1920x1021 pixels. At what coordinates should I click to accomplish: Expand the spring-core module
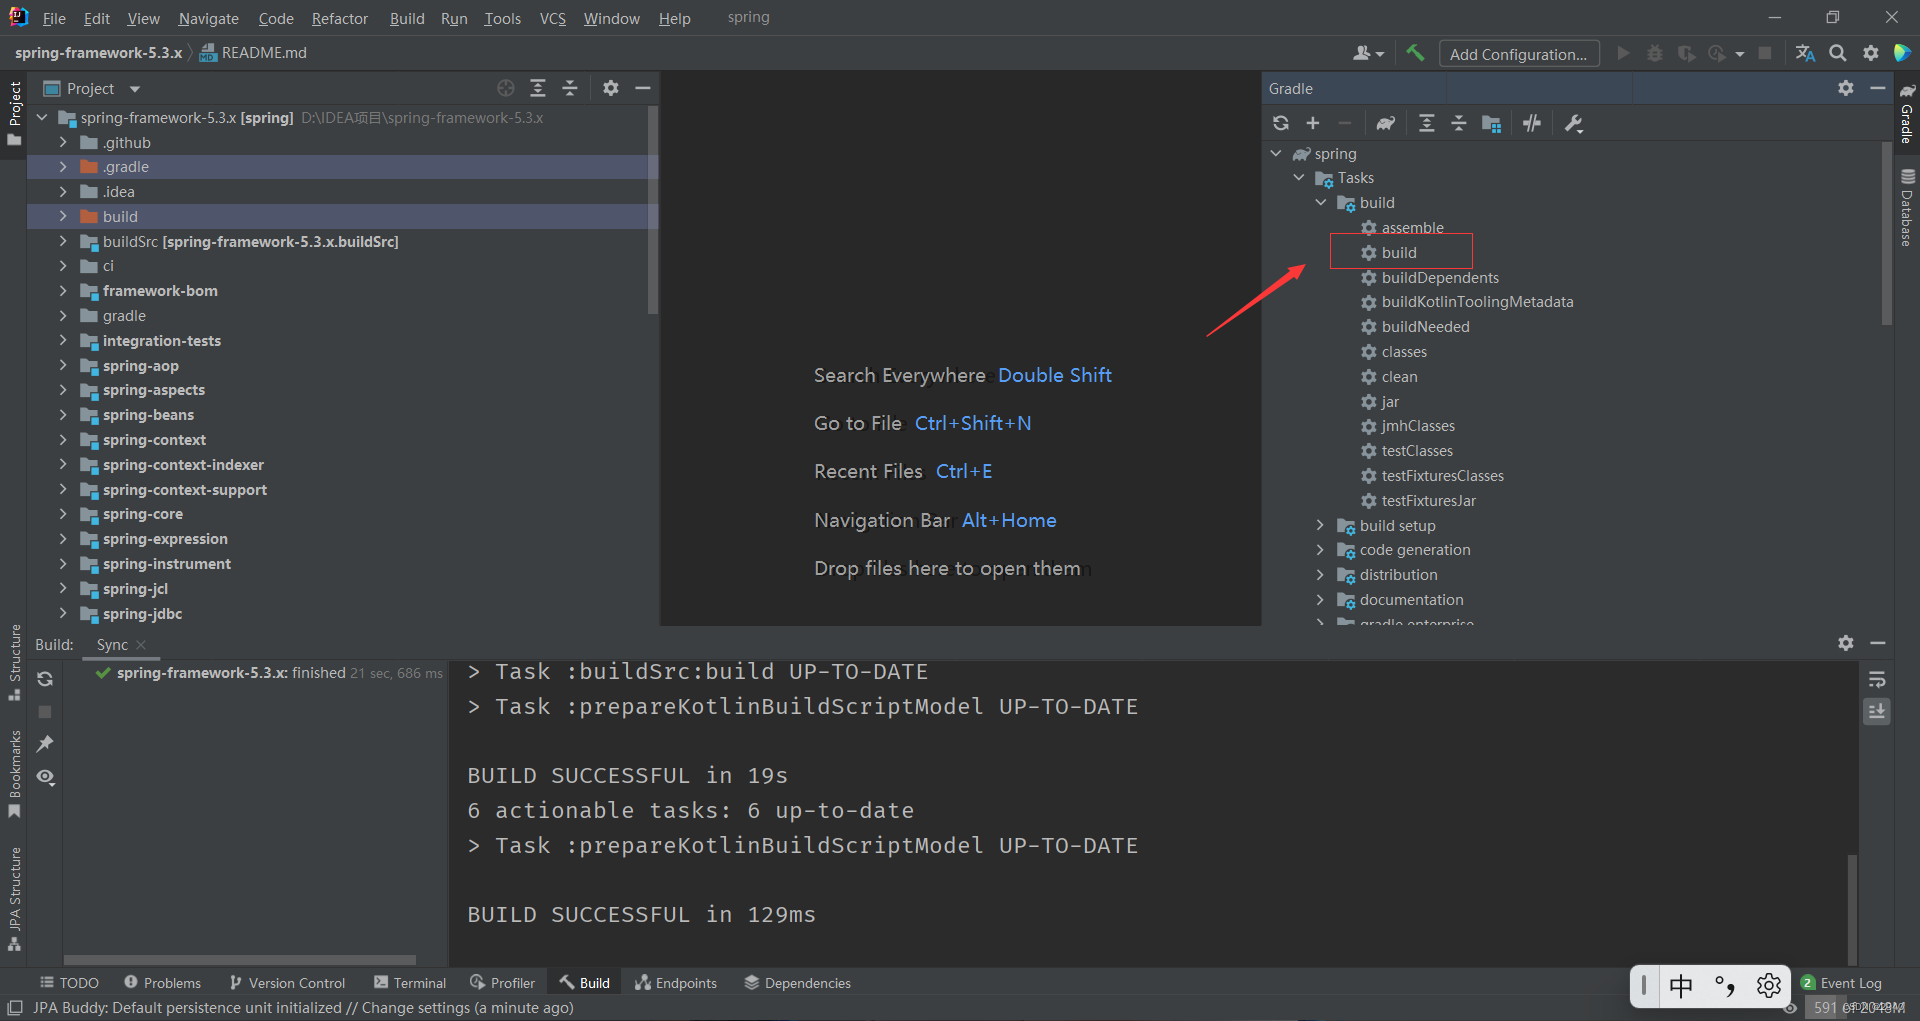(63, 514)
